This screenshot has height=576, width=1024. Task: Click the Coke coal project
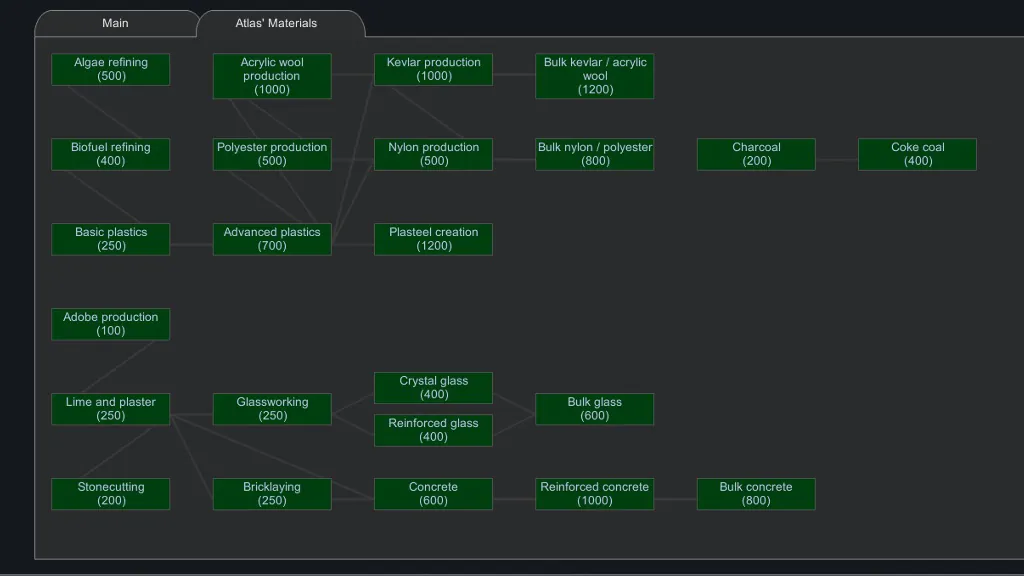tap(917, 154)
